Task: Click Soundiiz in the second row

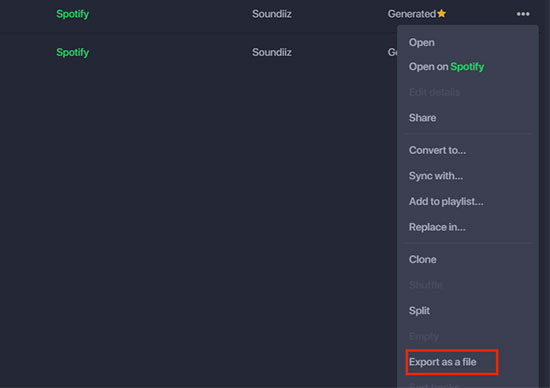Action: 271,52
